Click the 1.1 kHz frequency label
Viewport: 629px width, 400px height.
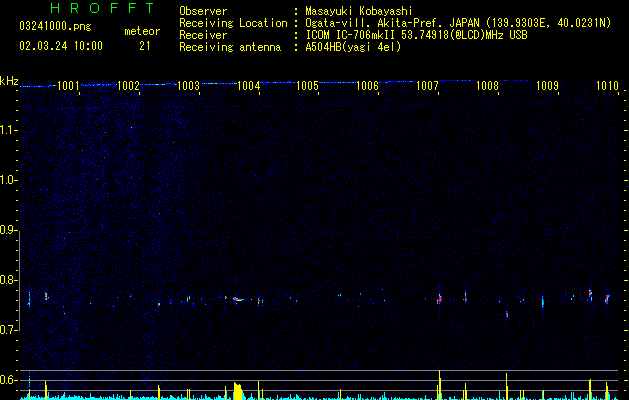point(9,130)
